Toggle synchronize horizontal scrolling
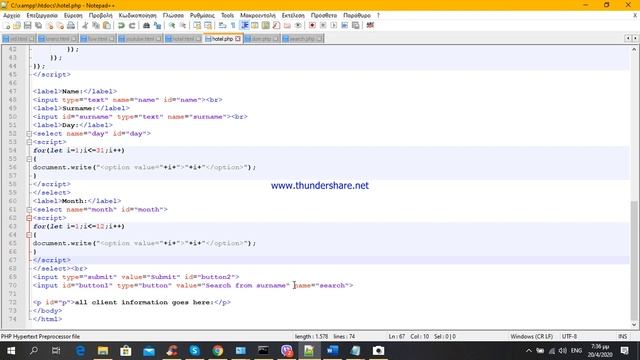640x360 pixels. tap(208, 25)
